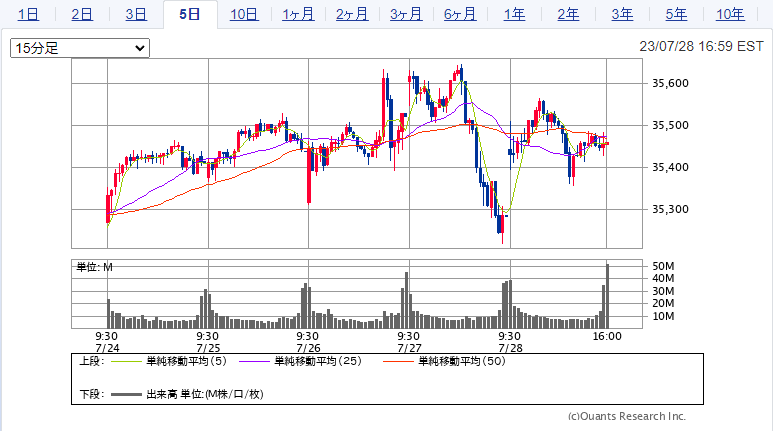This screenshot has height=431, width=773.
Task: Click the 9:30 7/25 date label
Action: pos(208,342)
